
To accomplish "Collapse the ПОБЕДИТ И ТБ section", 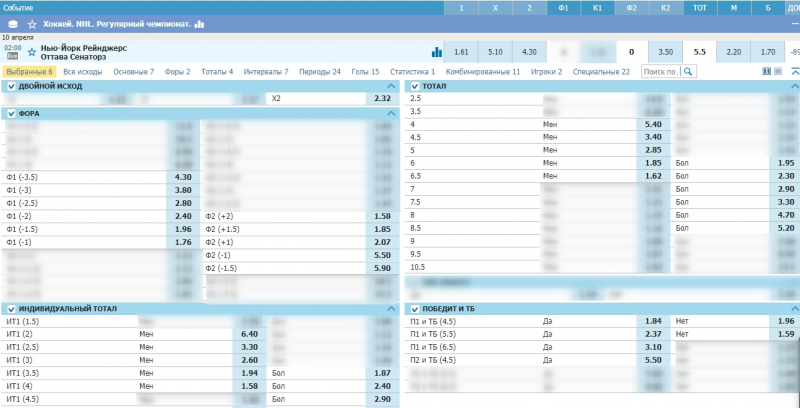I will tap(792, 309).
